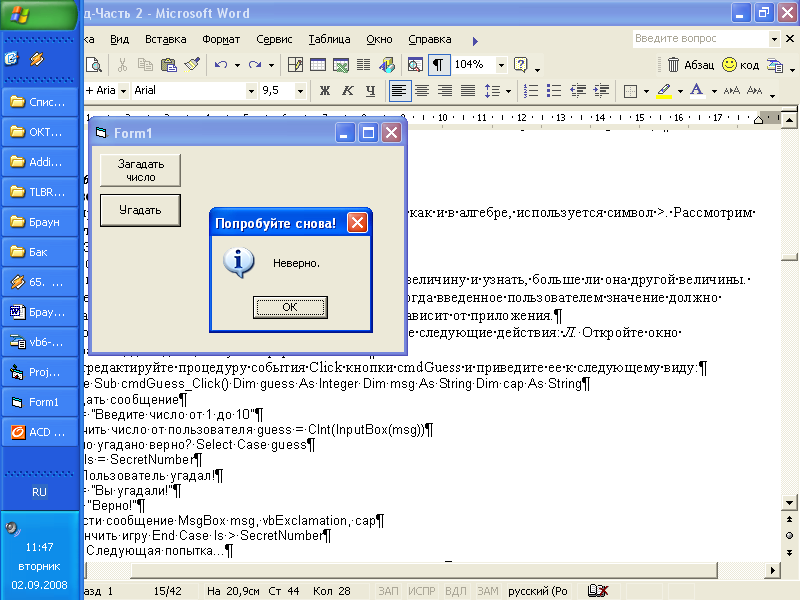Toggle Justify alignment
Image resolution: width=800 pixels, height=600 pixels.
pos(468,91)
